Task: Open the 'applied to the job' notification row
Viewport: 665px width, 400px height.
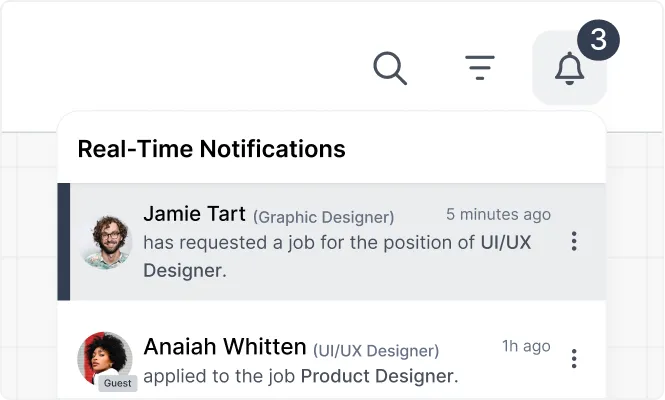Action: click(331, 359)
